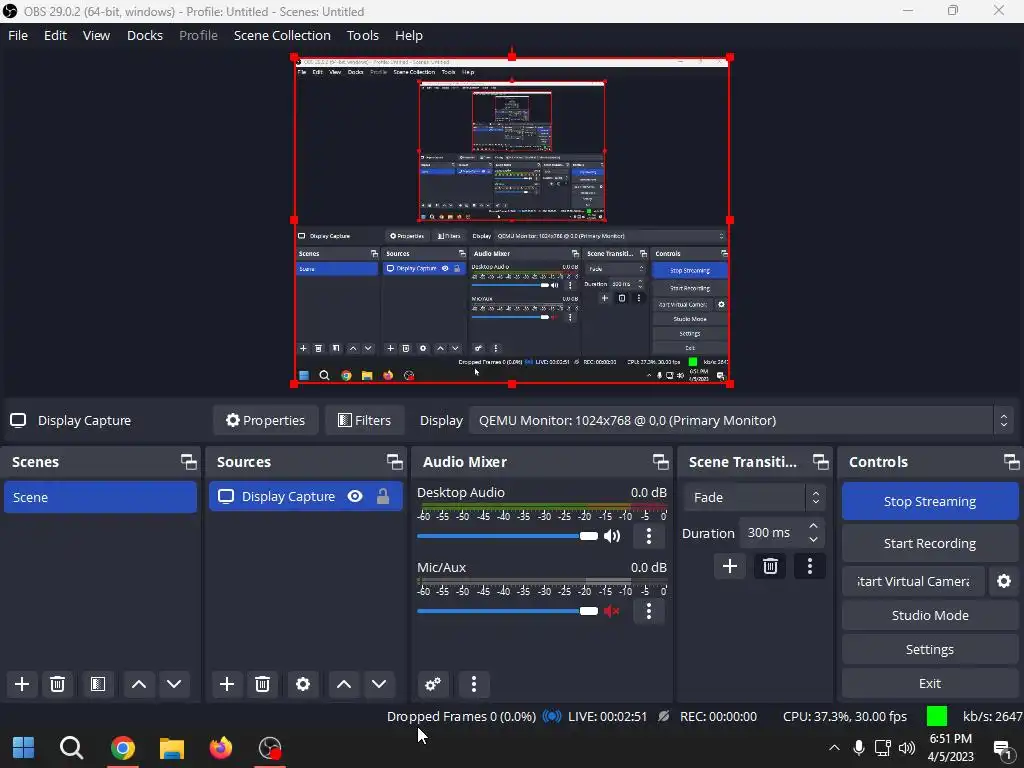The height and width of the screenshot is (768, 1024).
Task: Open the Docks menu
Action: pos(144,35)
